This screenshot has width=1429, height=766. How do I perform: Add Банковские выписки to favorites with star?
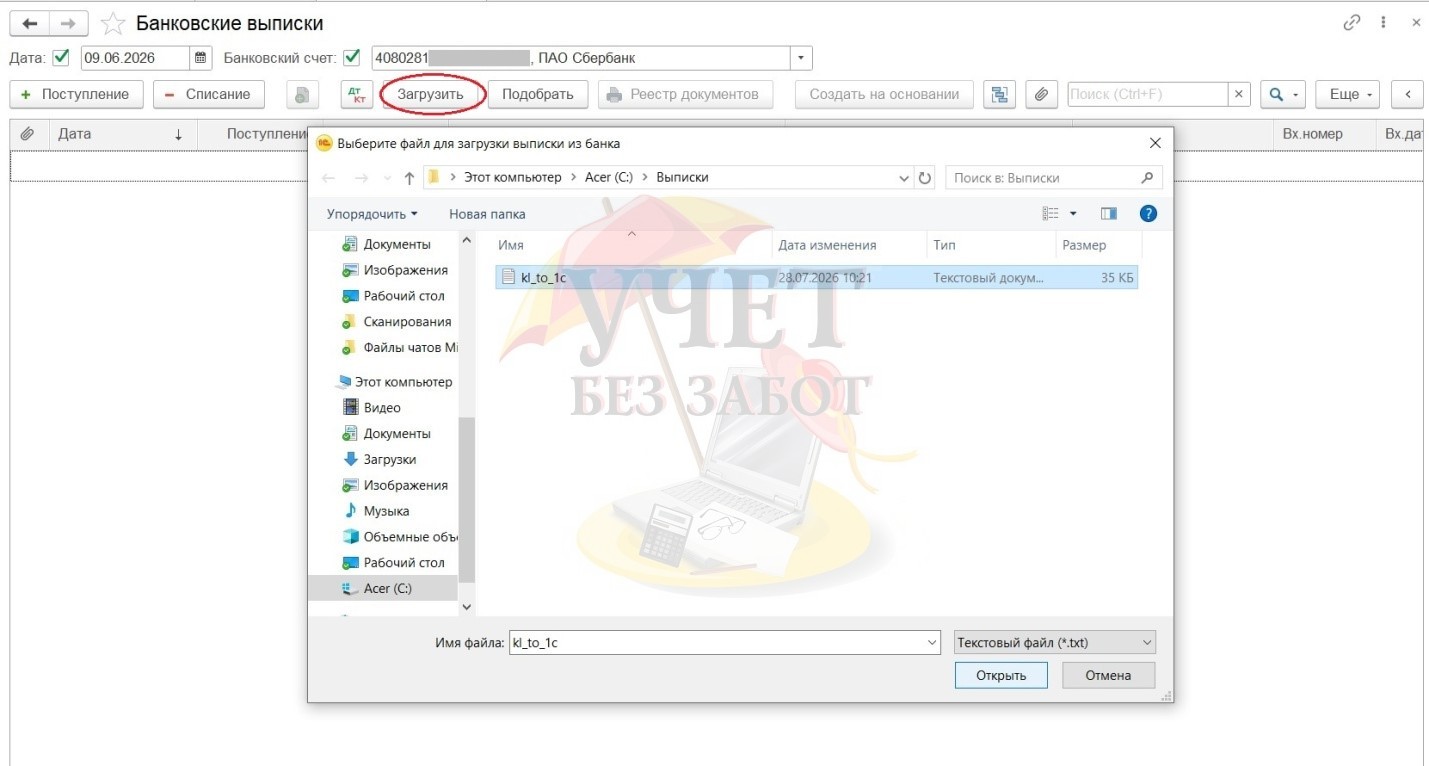point(114,23)
